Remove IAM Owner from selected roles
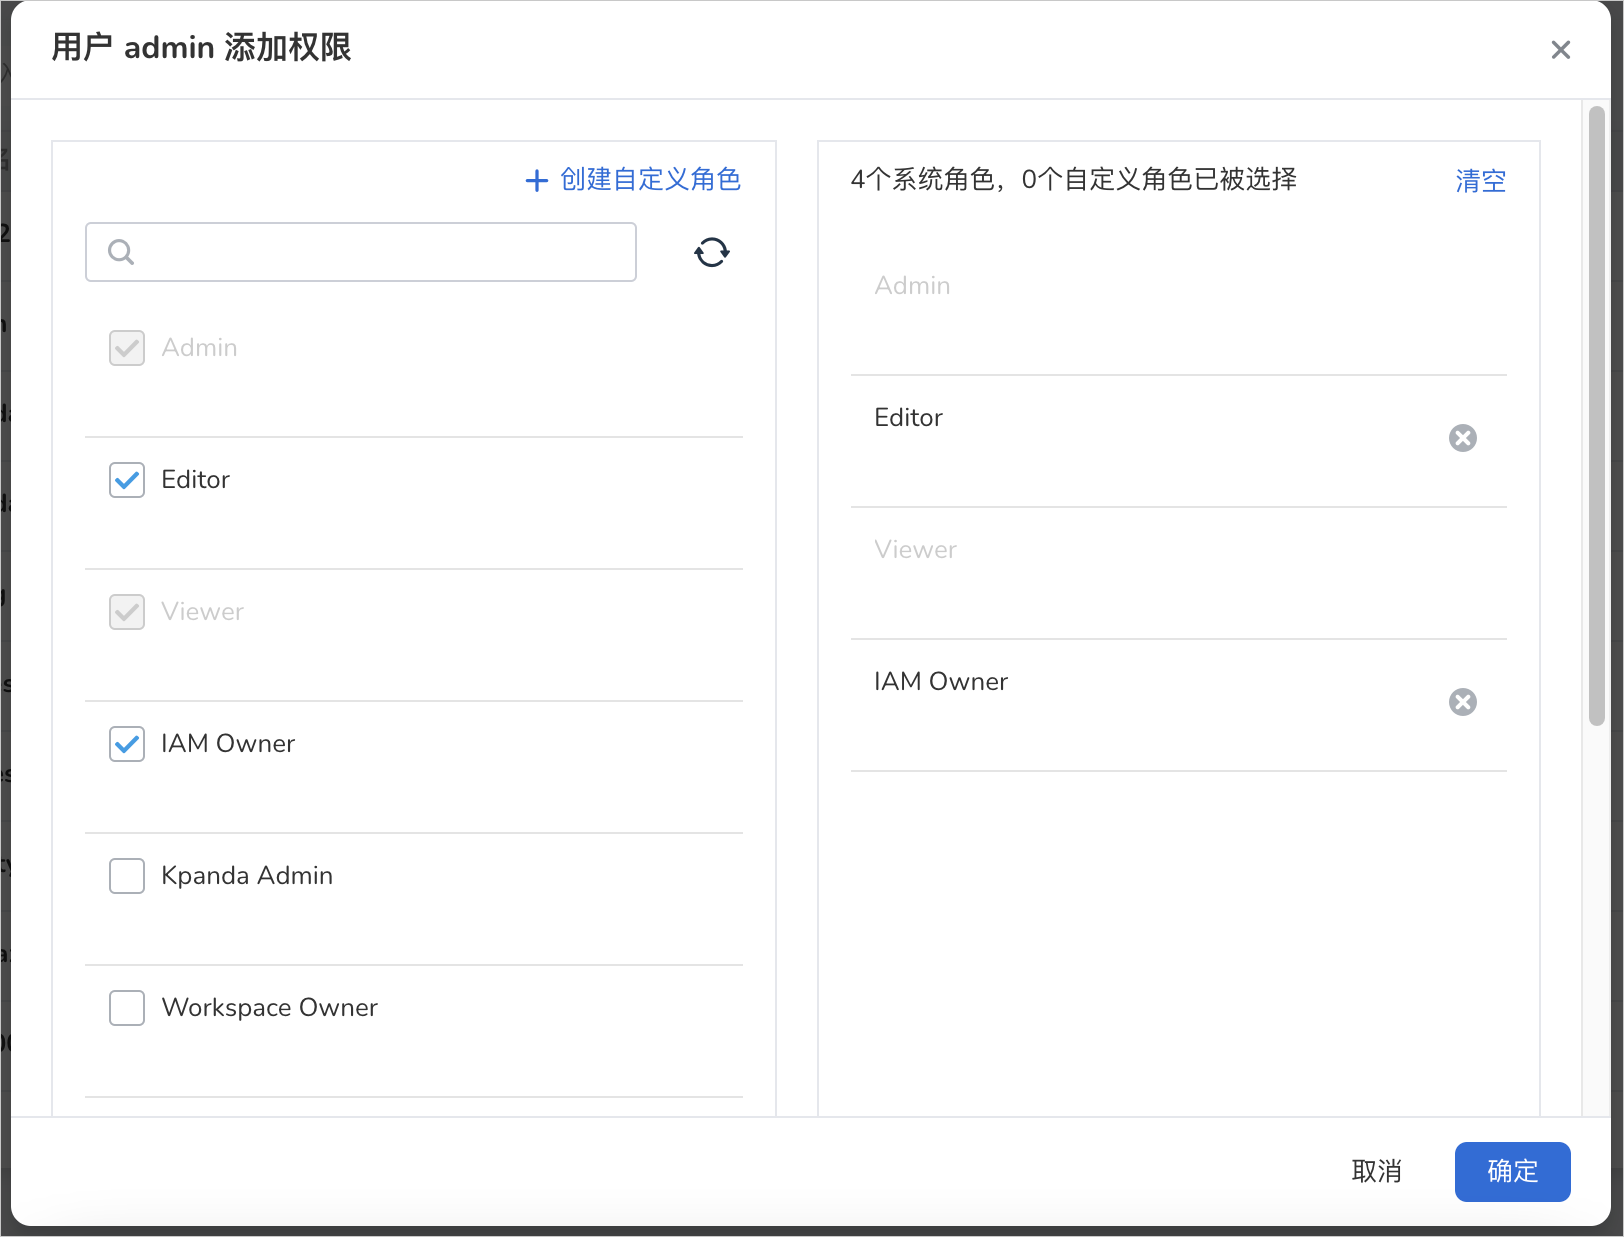This screenshot has height=1237, width=1624. point(1462,702)
